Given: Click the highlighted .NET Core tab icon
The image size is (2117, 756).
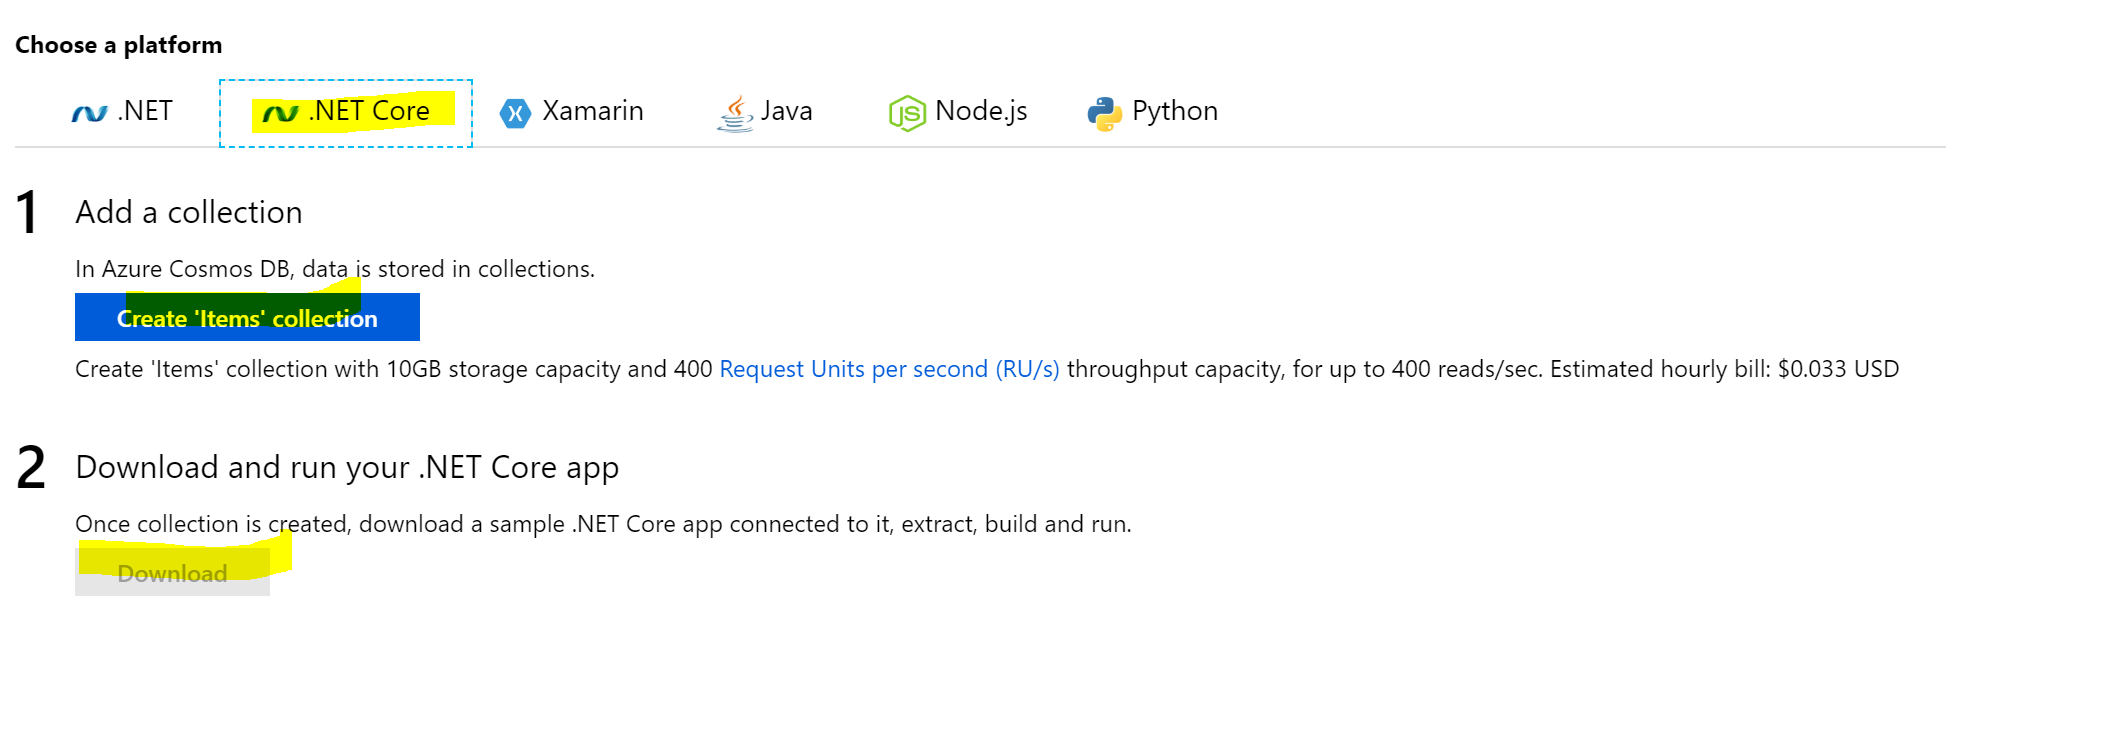Looking at the screenshot, I should coord(280,111).
